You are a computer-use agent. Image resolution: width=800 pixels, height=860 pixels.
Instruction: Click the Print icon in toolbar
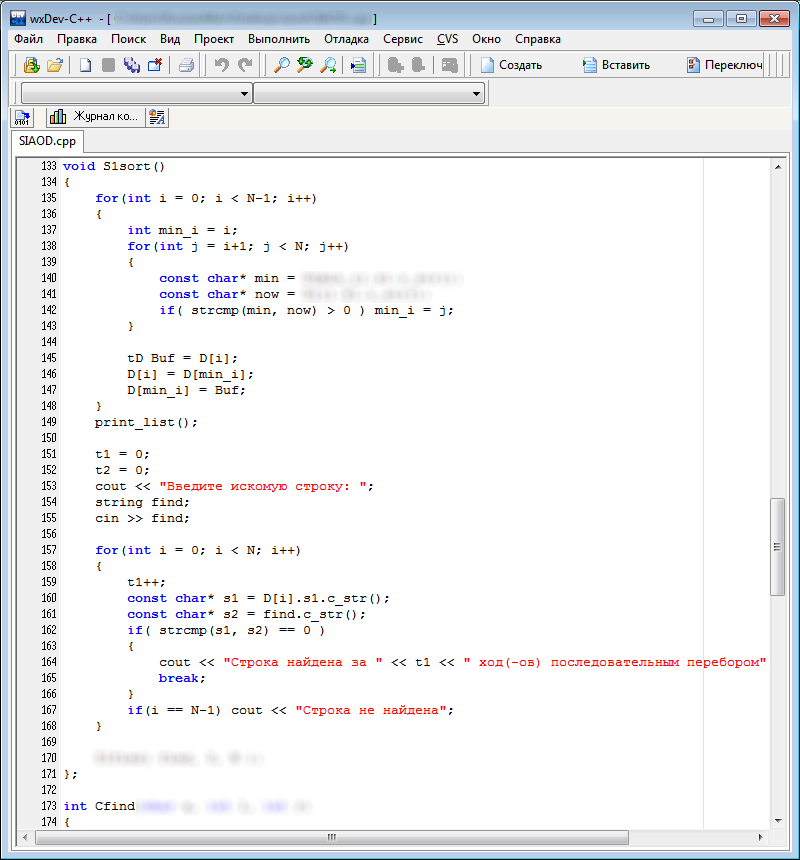click(x=186, y=65)
